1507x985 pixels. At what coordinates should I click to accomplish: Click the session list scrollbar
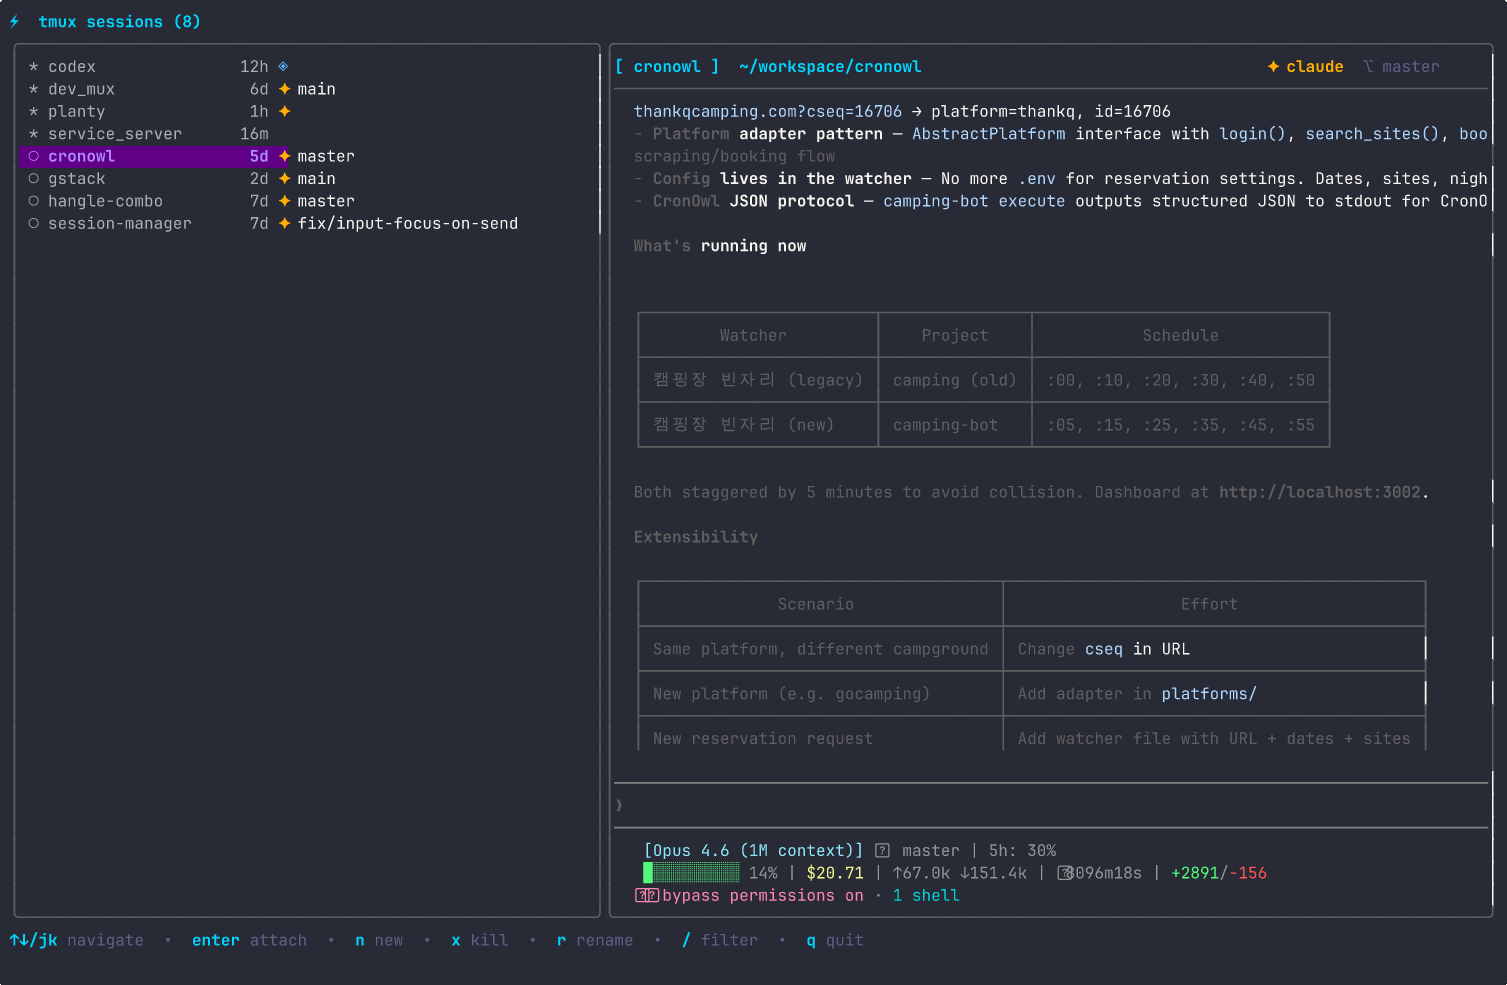click(x=599, y=145)
